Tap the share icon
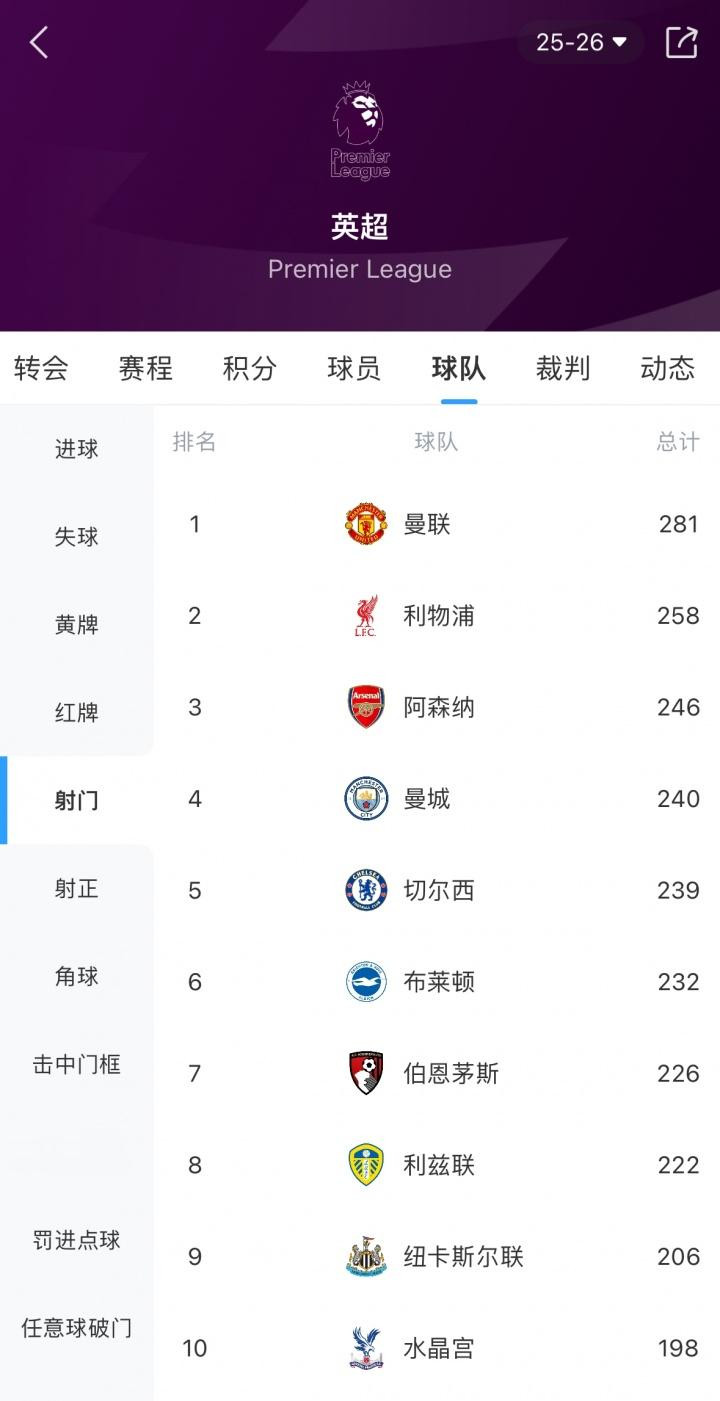 [681, 42]
